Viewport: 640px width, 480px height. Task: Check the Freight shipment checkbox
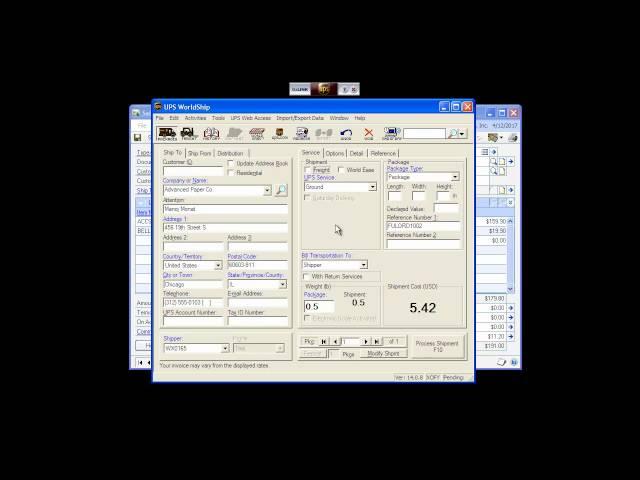point(307,170)
